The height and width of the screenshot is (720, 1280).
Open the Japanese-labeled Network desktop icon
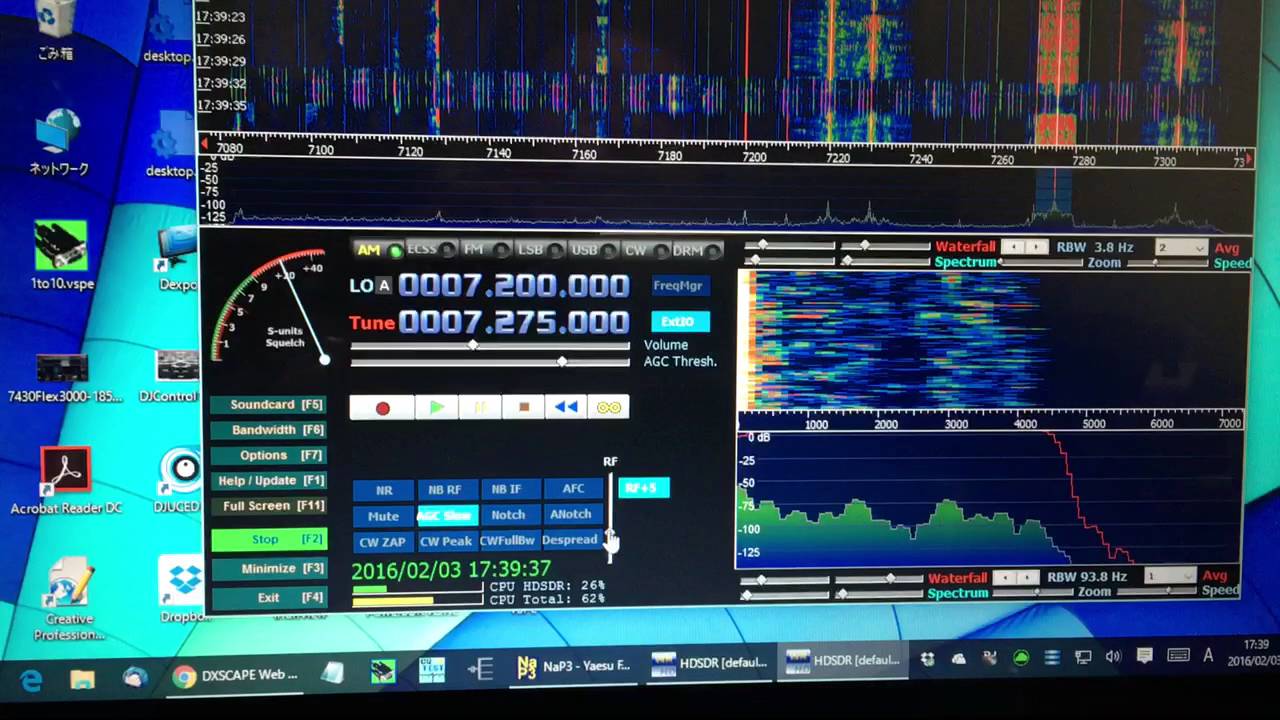tap(58, 142)
